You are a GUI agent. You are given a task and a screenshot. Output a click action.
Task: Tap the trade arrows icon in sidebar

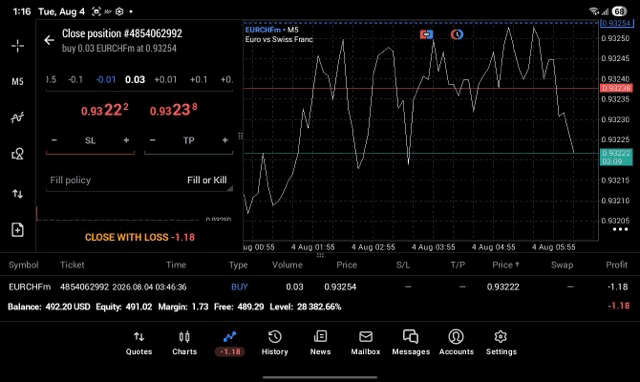coord(18,193)
